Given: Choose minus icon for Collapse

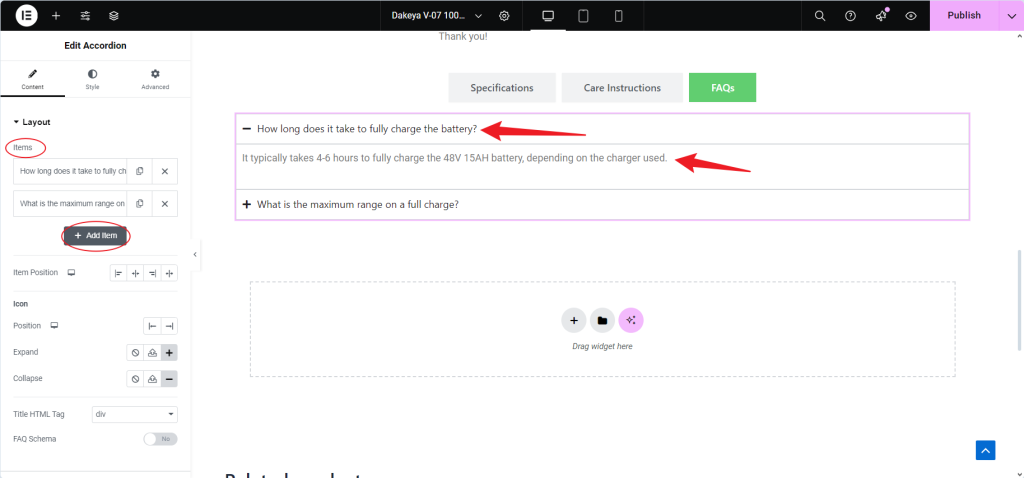Looking at the screenshot, I should coord(169,379).
